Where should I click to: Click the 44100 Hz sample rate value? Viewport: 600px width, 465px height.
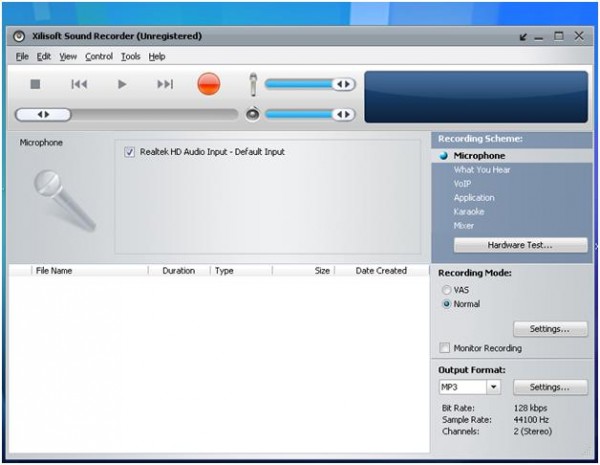click(531, 420)
